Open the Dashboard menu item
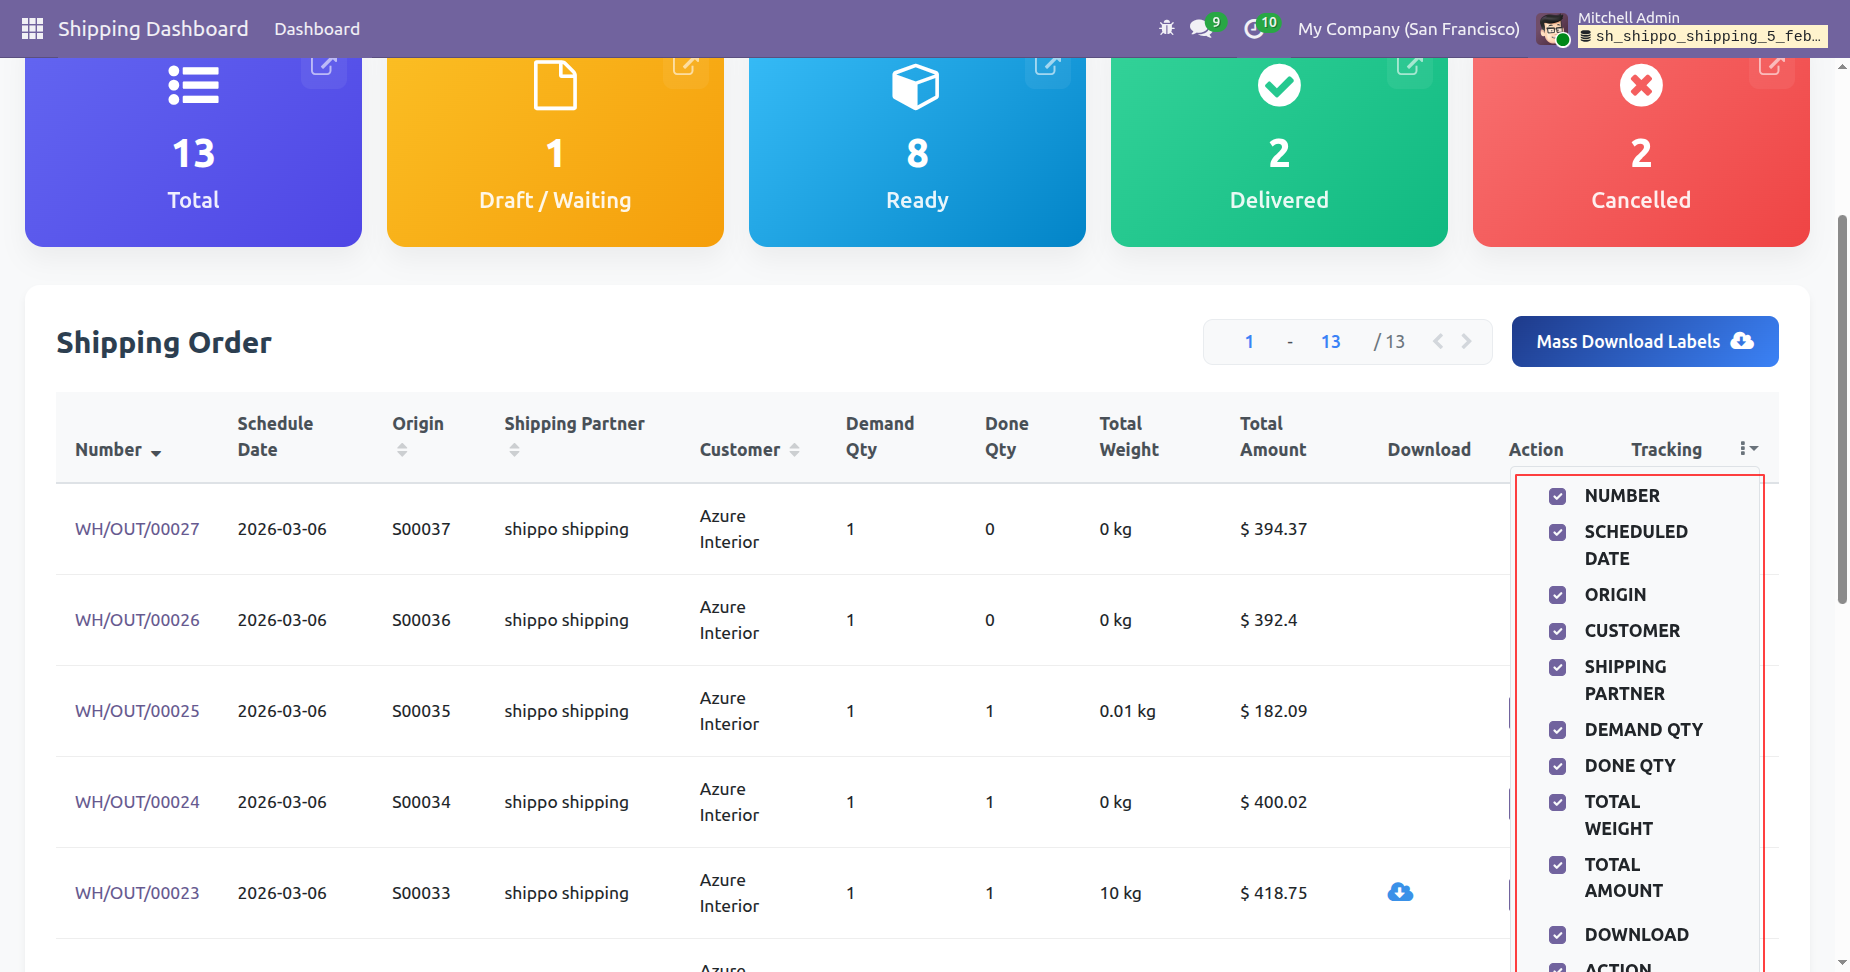This screenshot has height=972, width=1850. pos(317,29)
